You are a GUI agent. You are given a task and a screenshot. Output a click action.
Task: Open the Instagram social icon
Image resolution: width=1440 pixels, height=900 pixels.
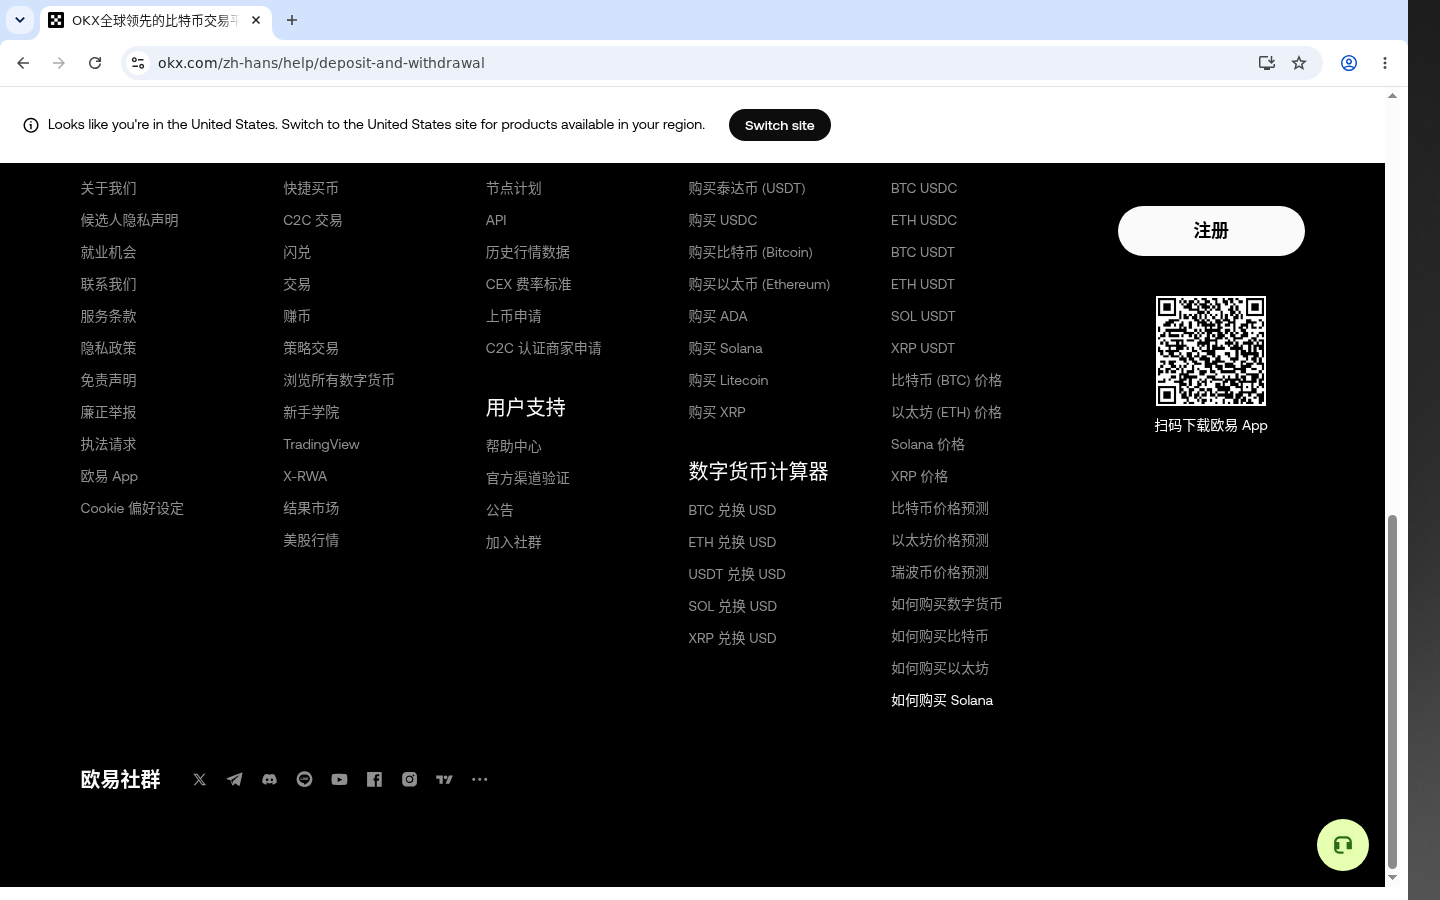410,780
